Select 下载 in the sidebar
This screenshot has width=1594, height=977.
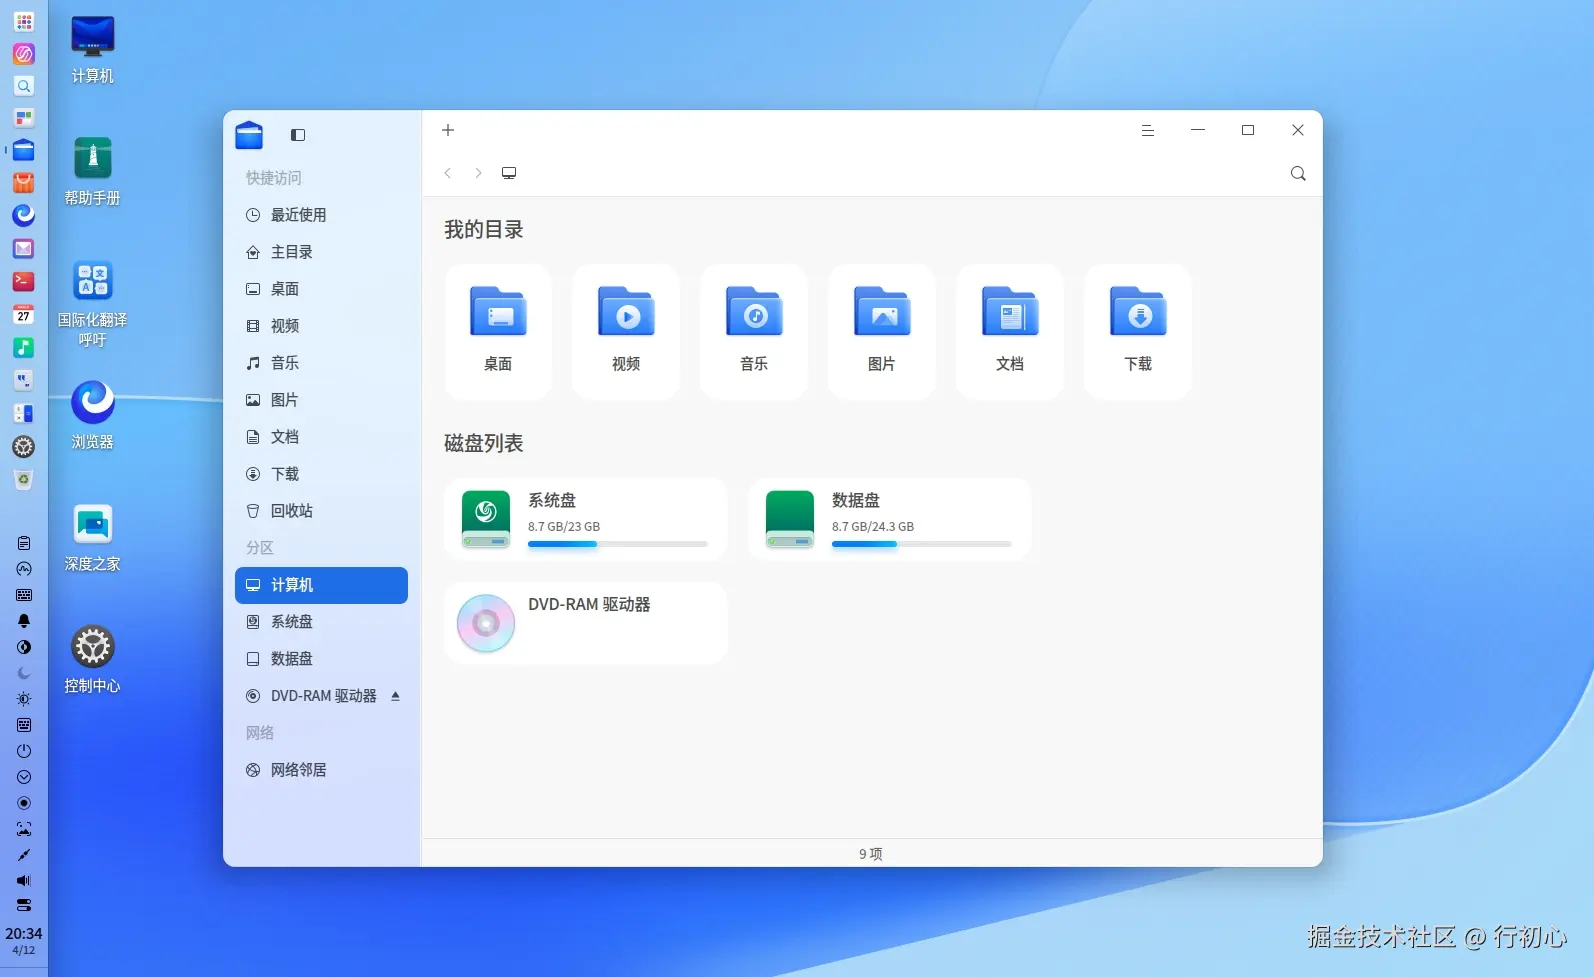(x=321, y=474)
